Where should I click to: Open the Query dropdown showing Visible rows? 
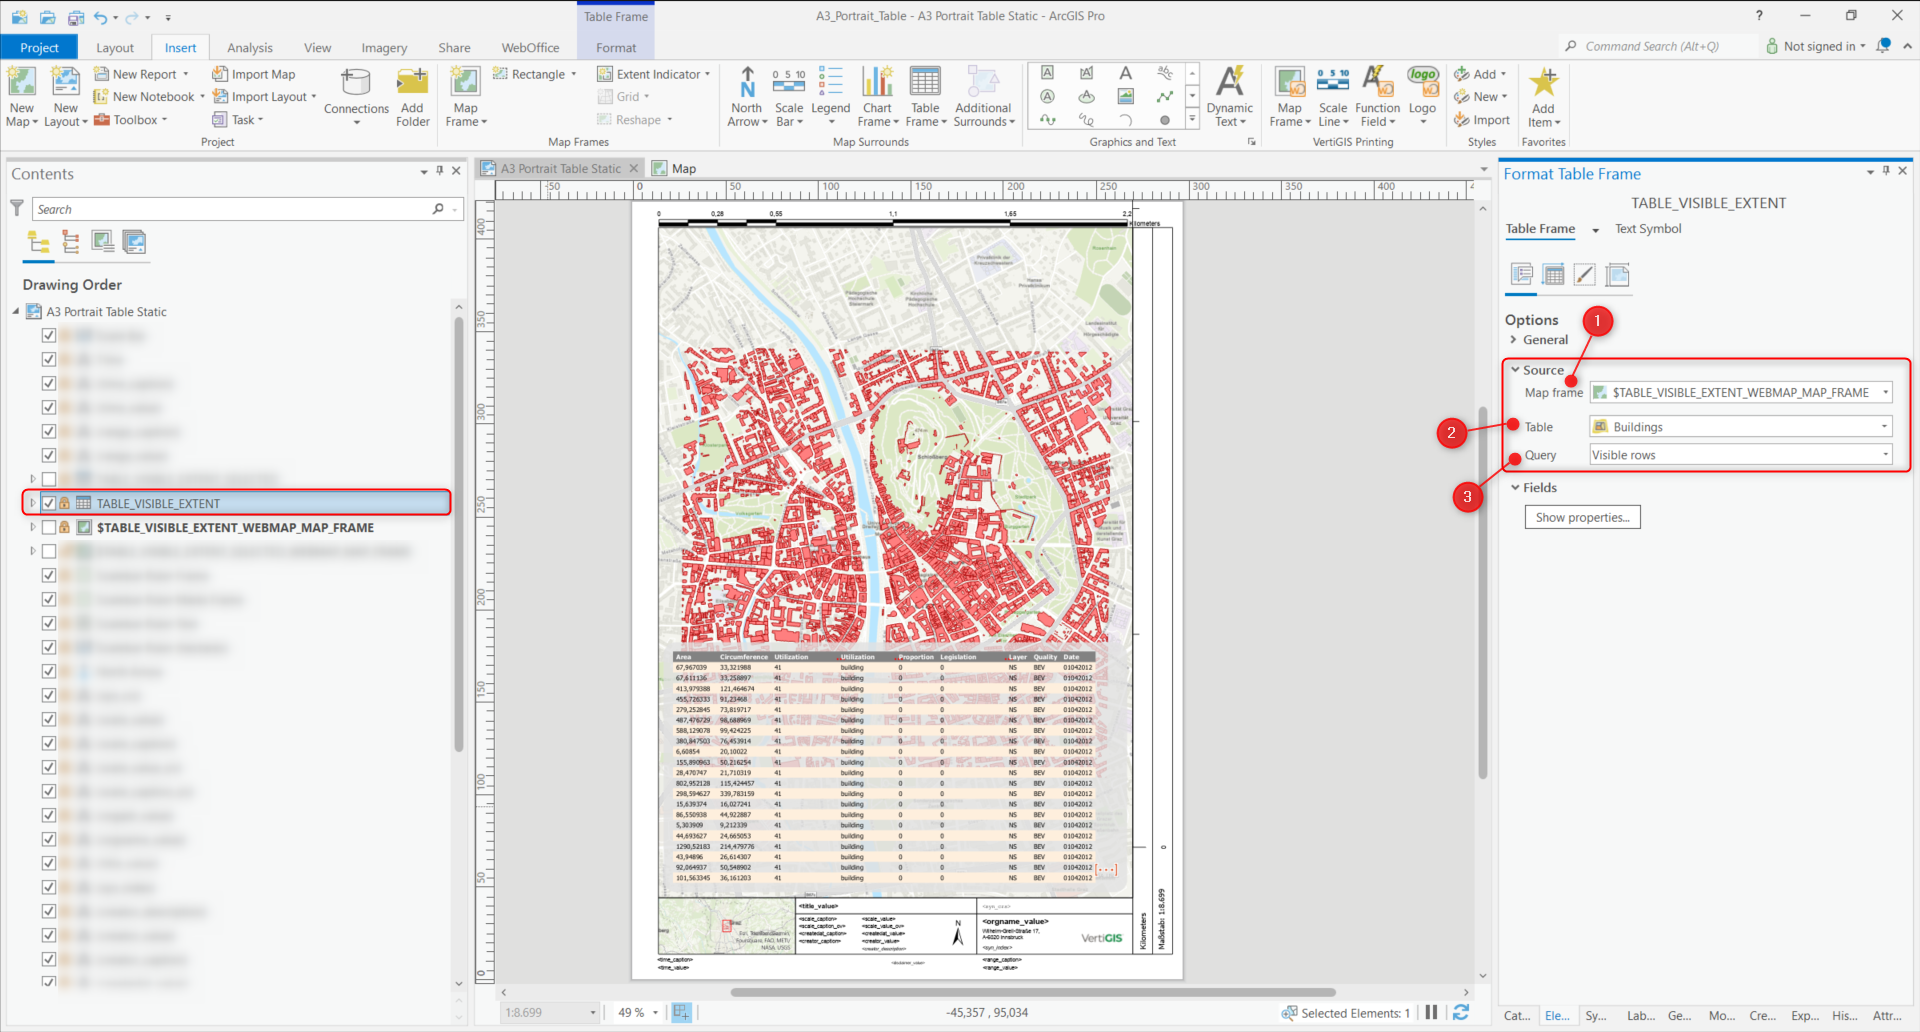[x=1740, y=455]
